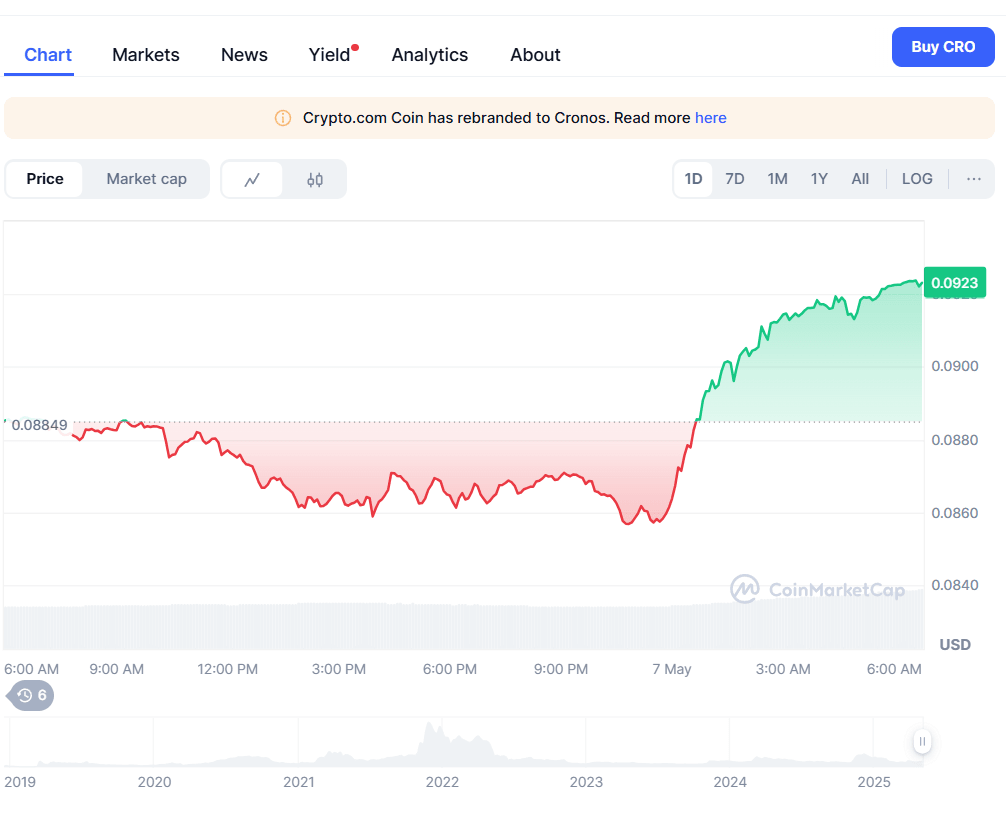Click the 0.0840 price axis label
The width and height of the screenshot is (1006, 813).
pos(955,585)
